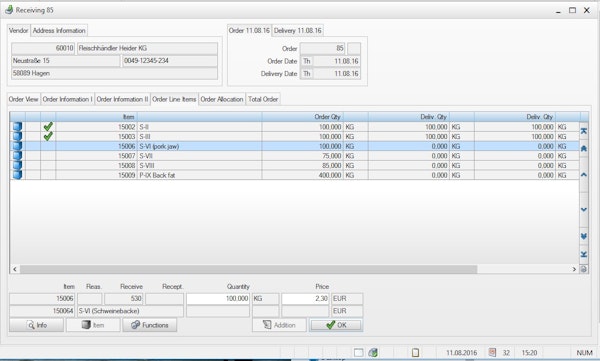Image resolution: width=600 pixels, height=361 pixels.
Task: Jump to first row using top navigation arrow
Action: tap(584, 131)
